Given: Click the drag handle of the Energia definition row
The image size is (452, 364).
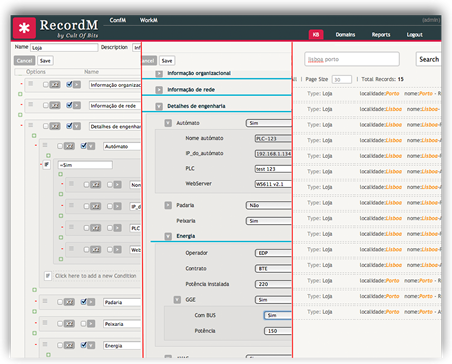Looking at the screenshot, I should [45, 344].
